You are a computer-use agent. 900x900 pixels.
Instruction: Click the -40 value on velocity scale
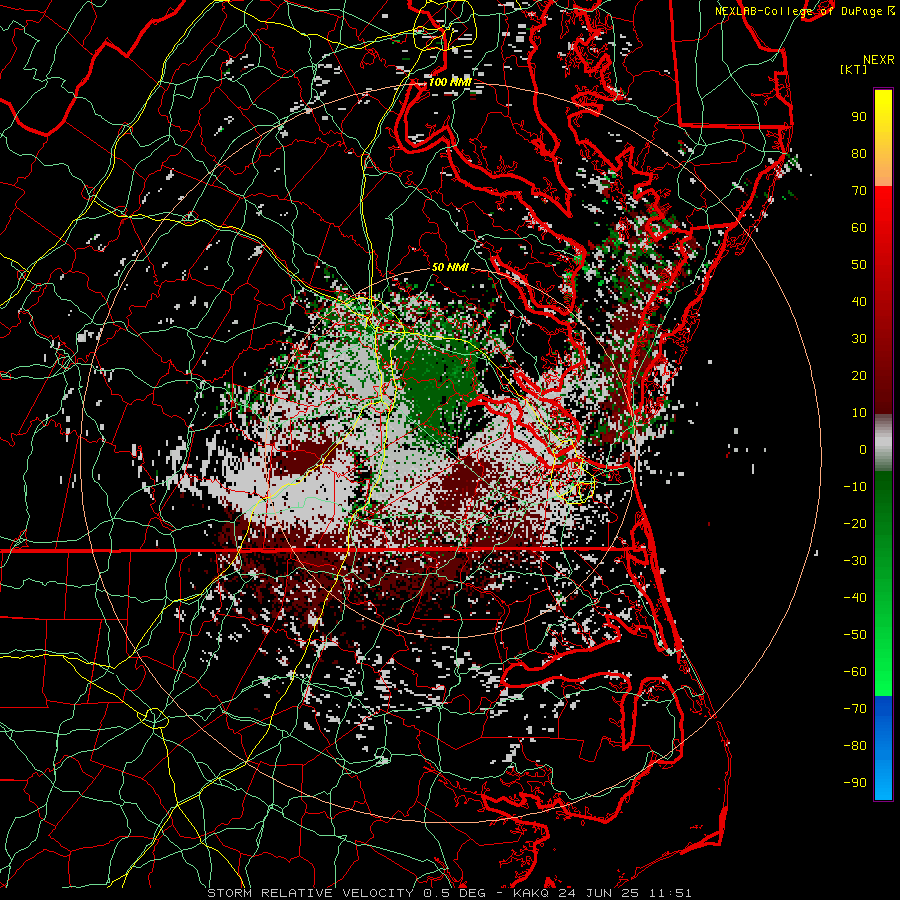[855, 598]
